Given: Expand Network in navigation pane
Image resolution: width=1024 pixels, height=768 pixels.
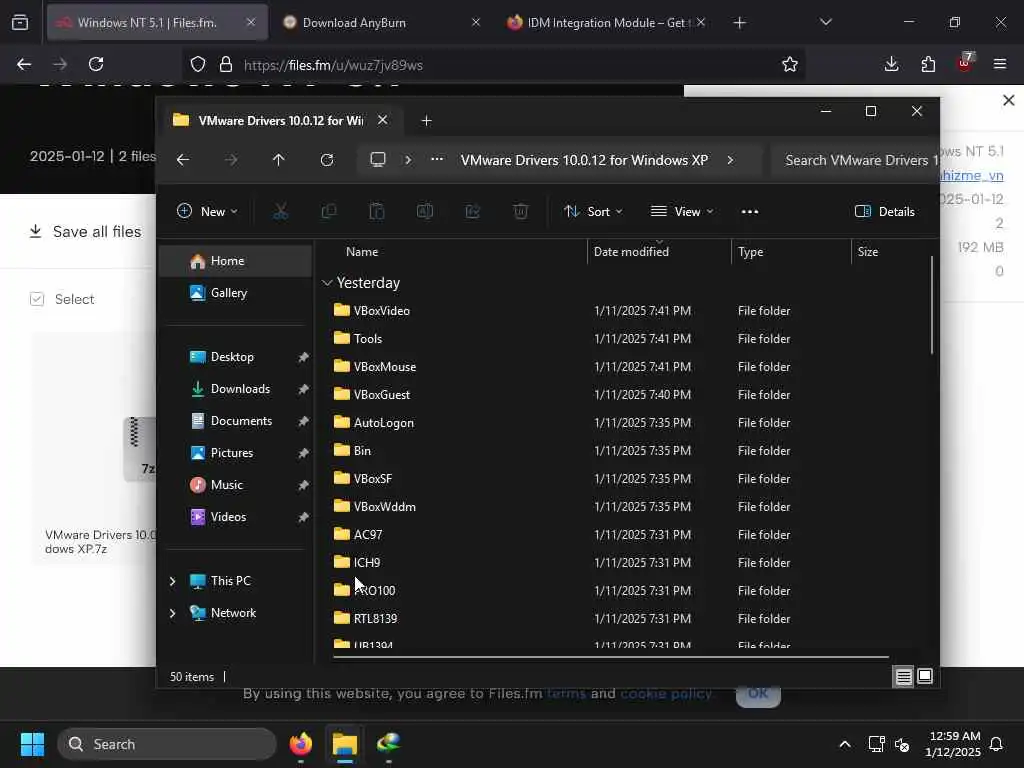Looking at the screenshot, I should pos(172,613).
